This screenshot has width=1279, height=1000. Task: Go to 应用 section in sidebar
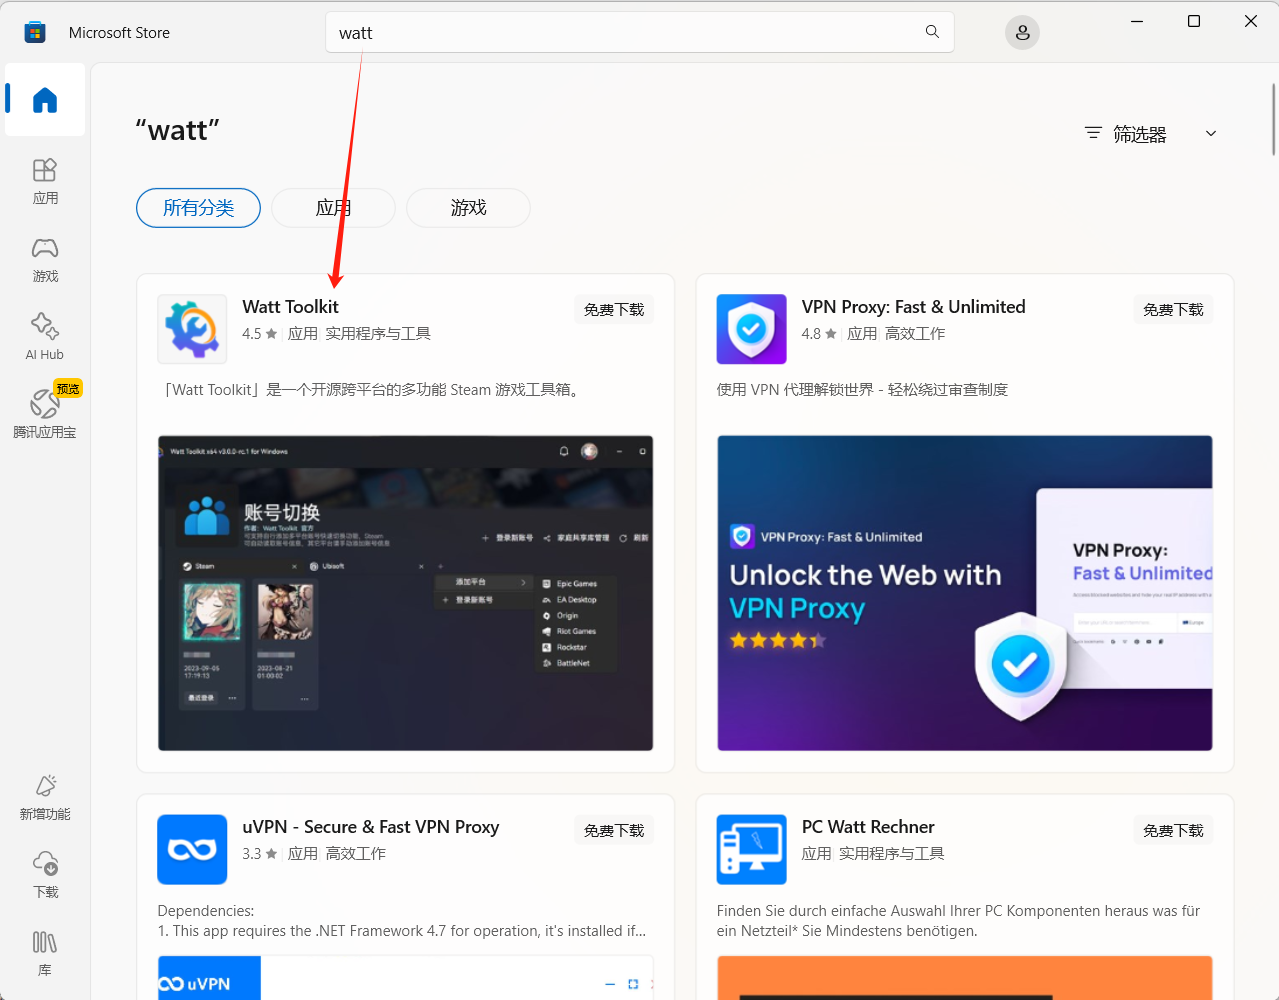tap(45, 181)
